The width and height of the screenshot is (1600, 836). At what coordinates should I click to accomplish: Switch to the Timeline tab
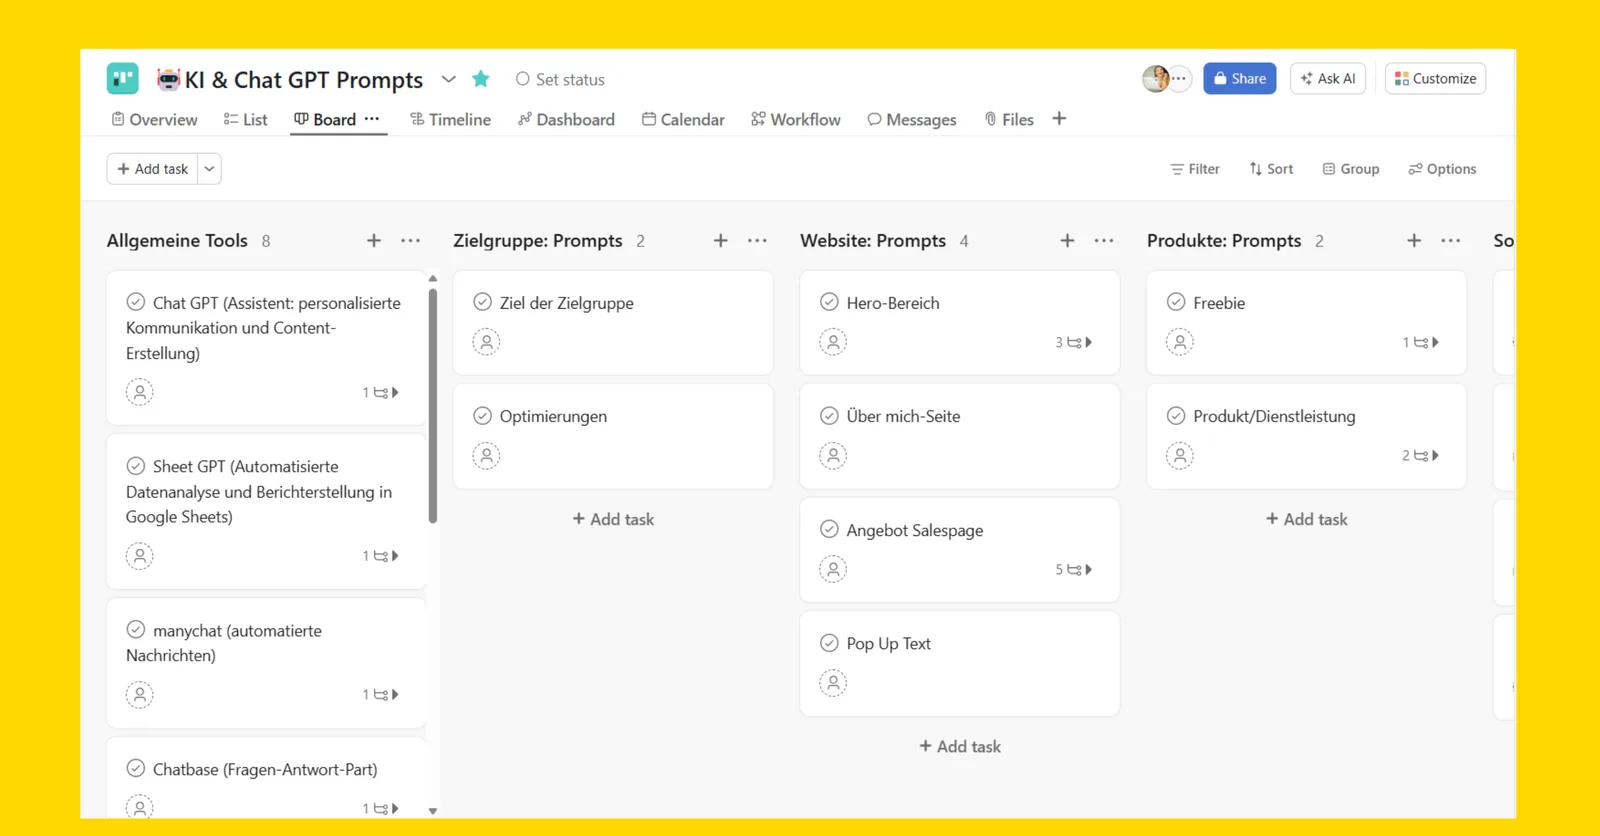450,119
